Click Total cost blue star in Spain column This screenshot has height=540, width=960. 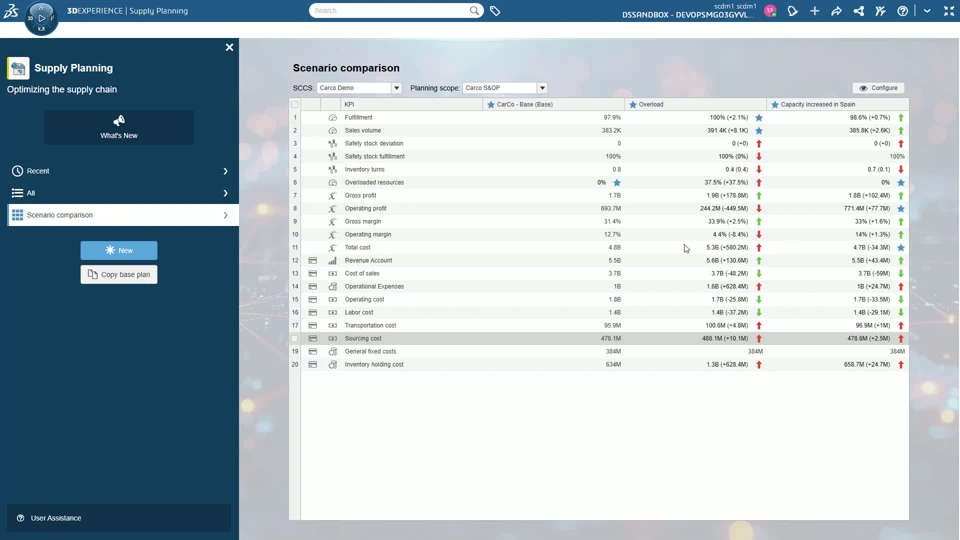tap(901, 247)
